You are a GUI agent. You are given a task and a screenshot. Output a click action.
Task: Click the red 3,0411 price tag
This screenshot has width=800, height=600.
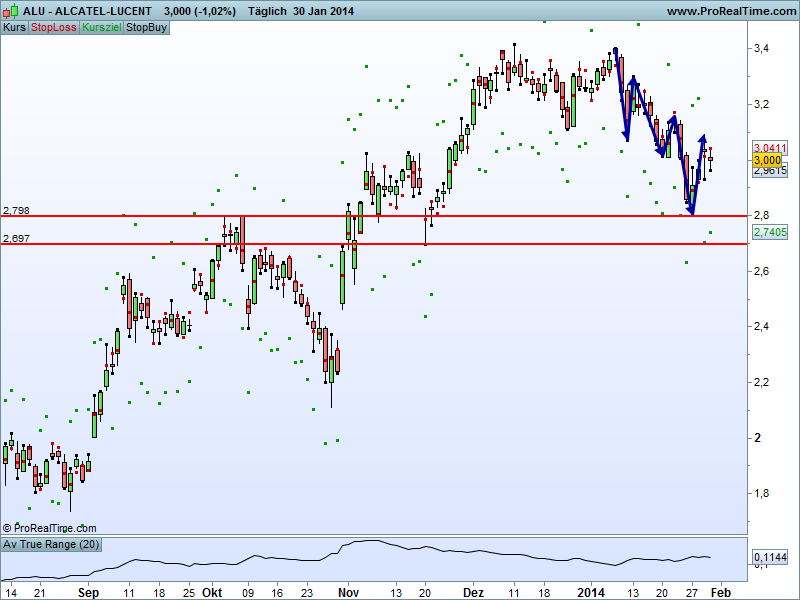pos(770,148)
